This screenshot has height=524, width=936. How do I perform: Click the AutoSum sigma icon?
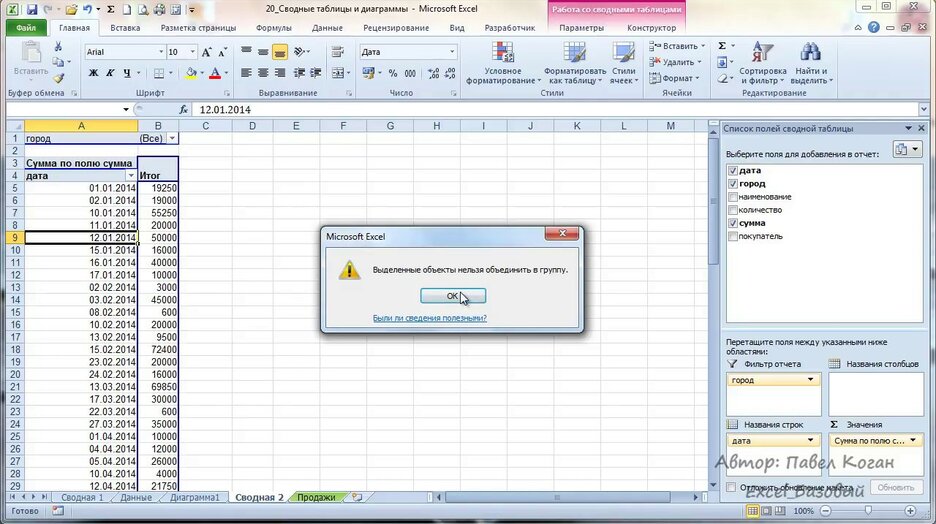point(722,46)
